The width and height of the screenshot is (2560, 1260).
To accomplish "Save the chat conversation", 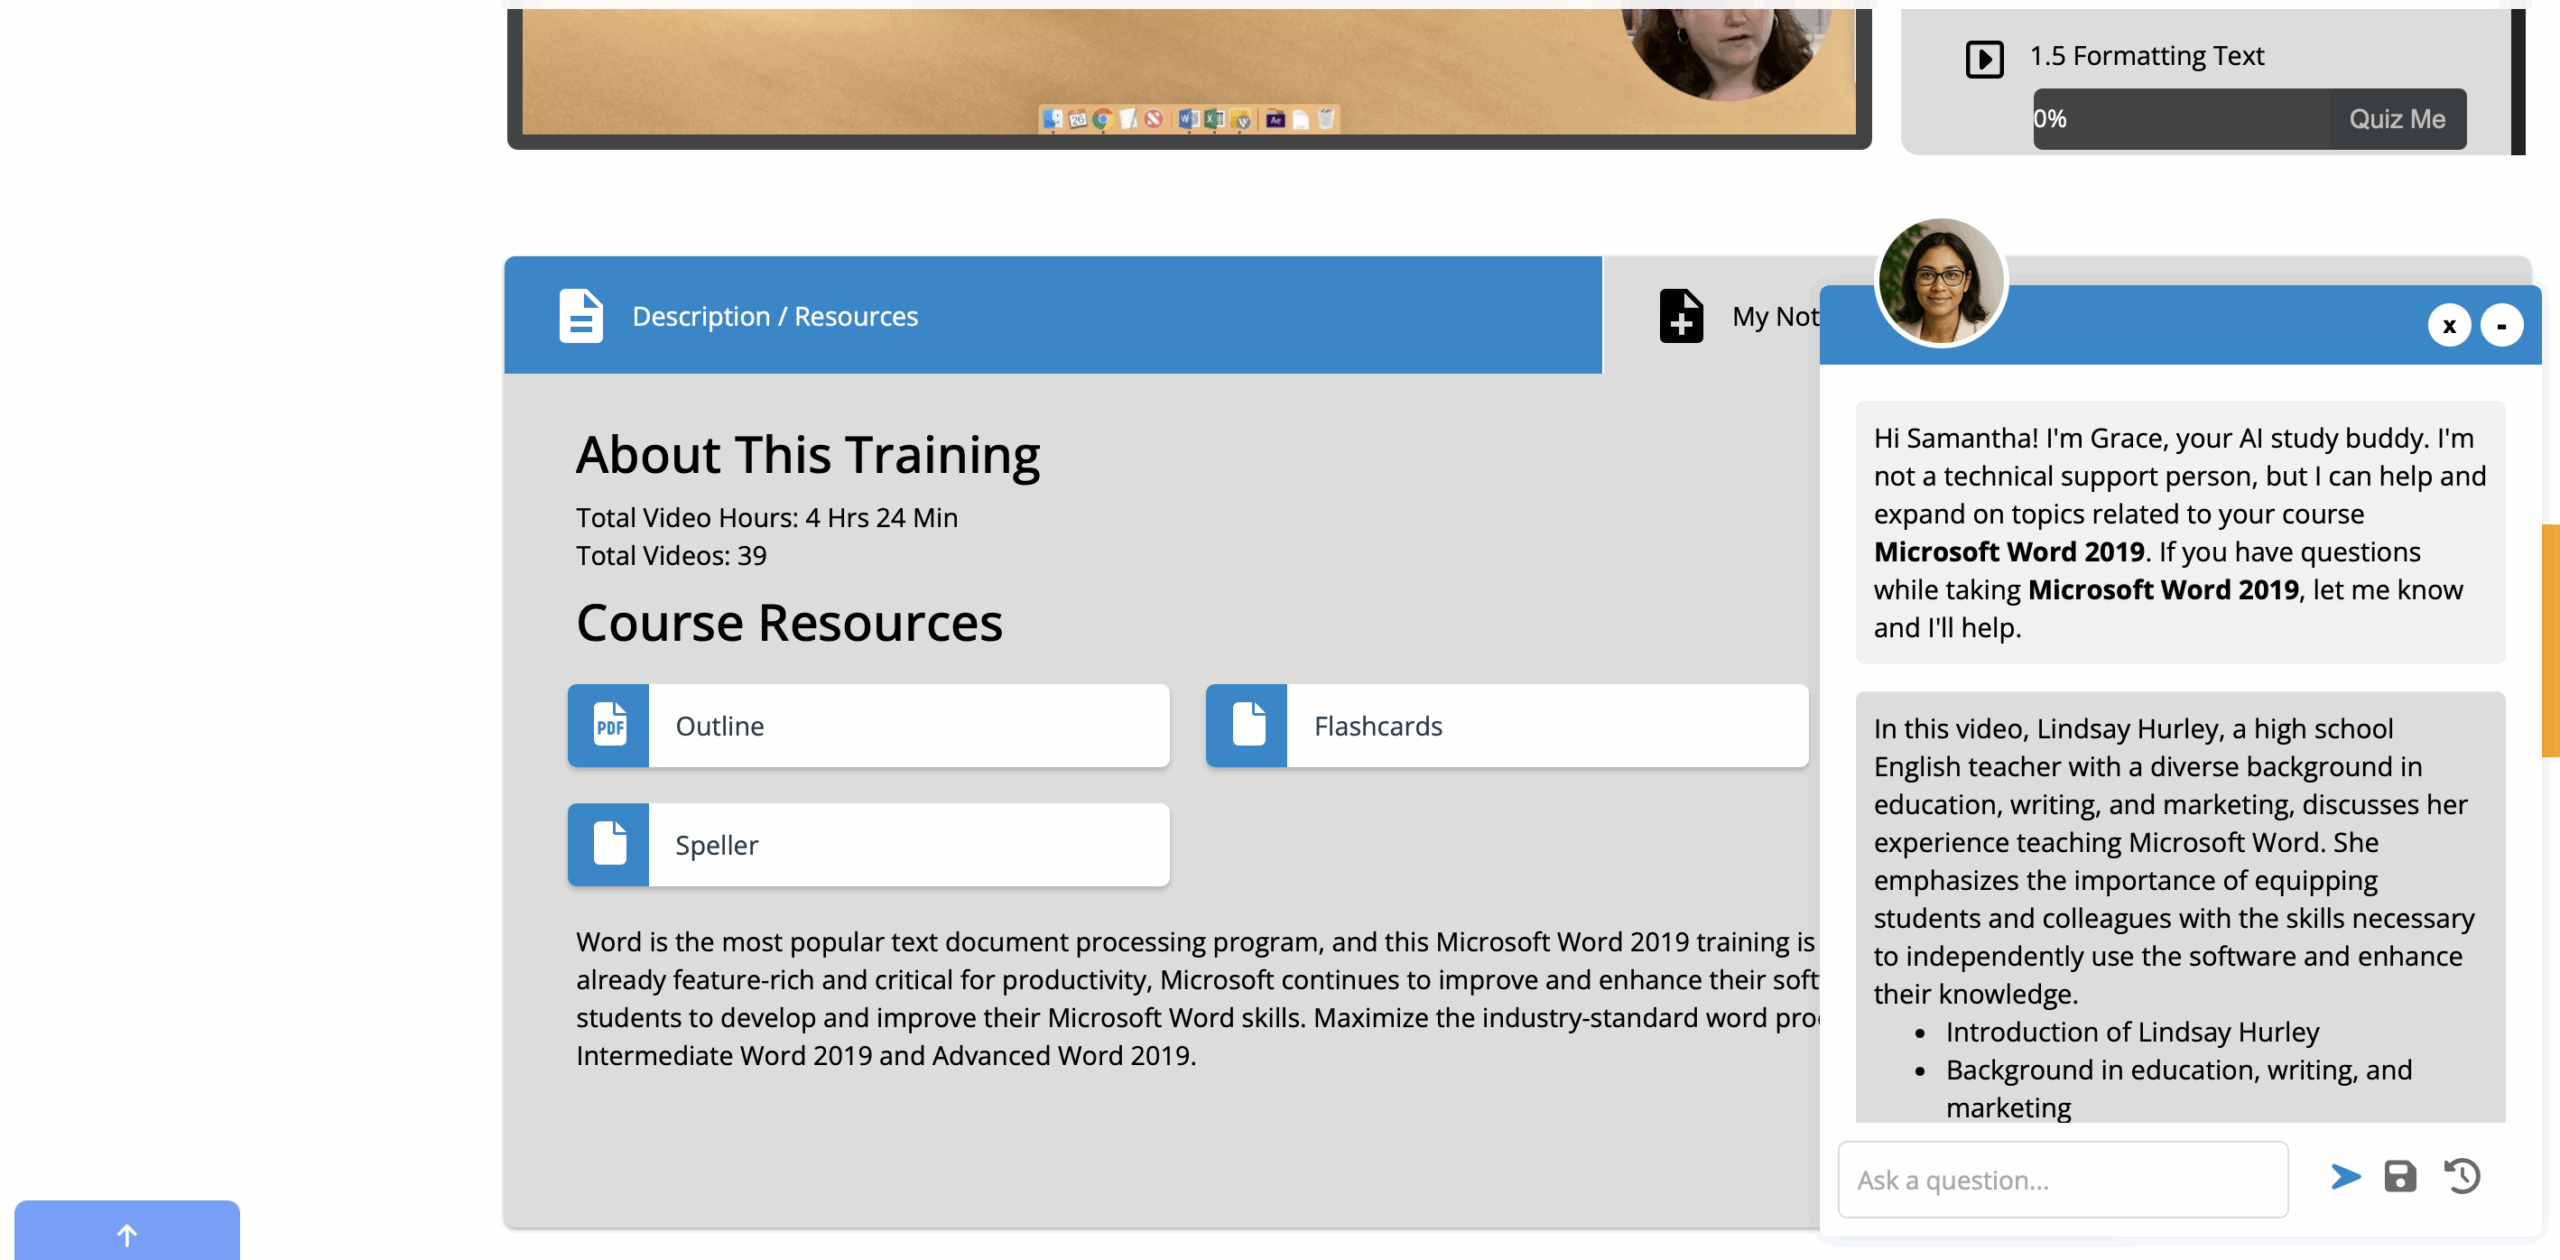I will coord(2400,1177).
